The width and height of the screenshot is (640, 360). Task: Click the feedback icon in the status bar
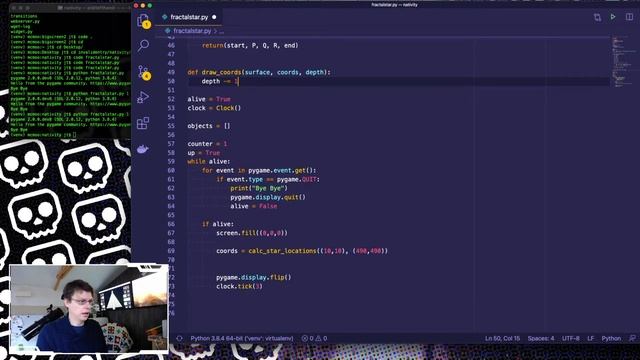coord(632,338)
